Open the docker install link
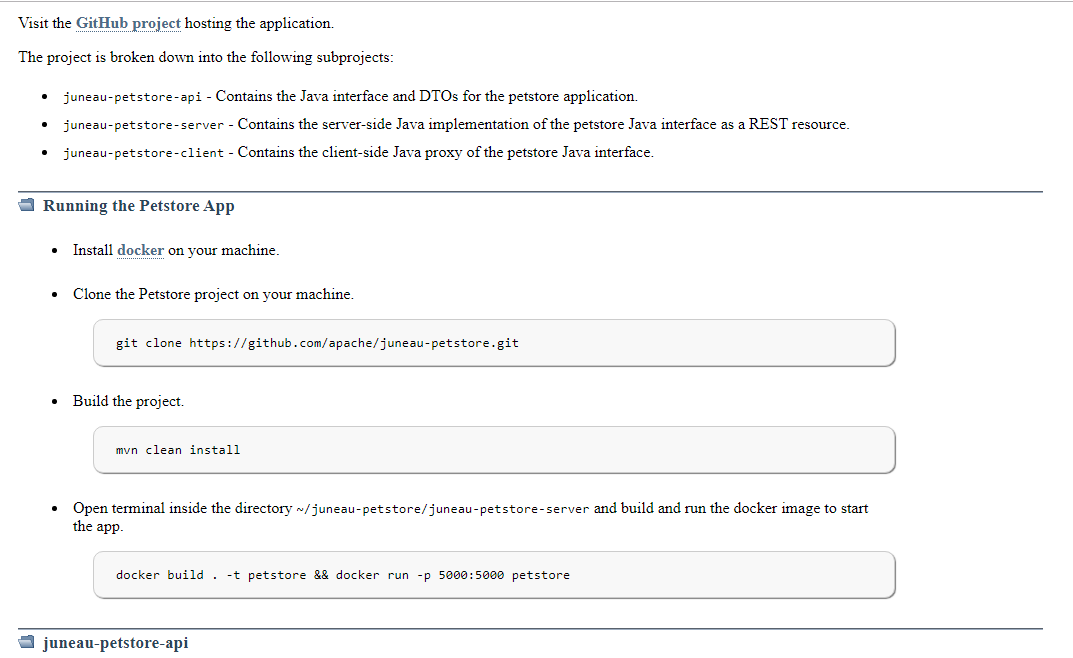The image size is (1073, 658). click(x=140, y=250)
